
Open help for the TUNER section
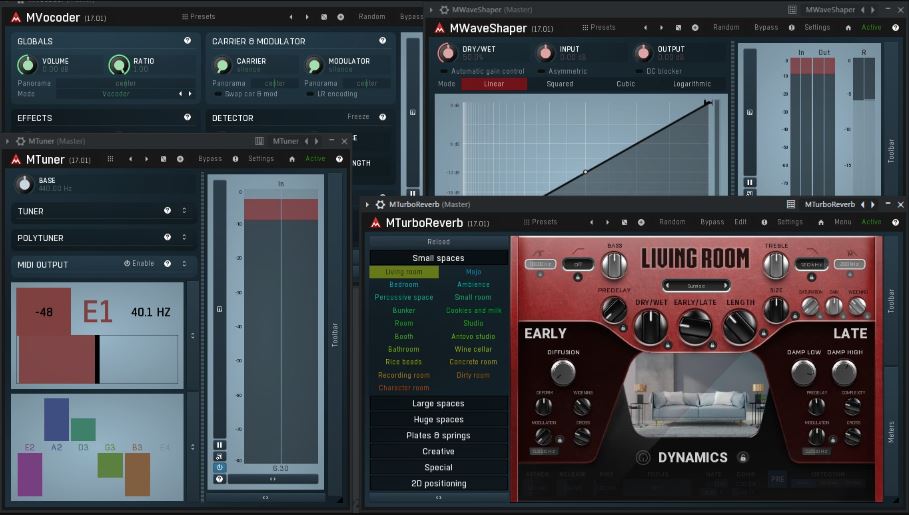(167, 211)
